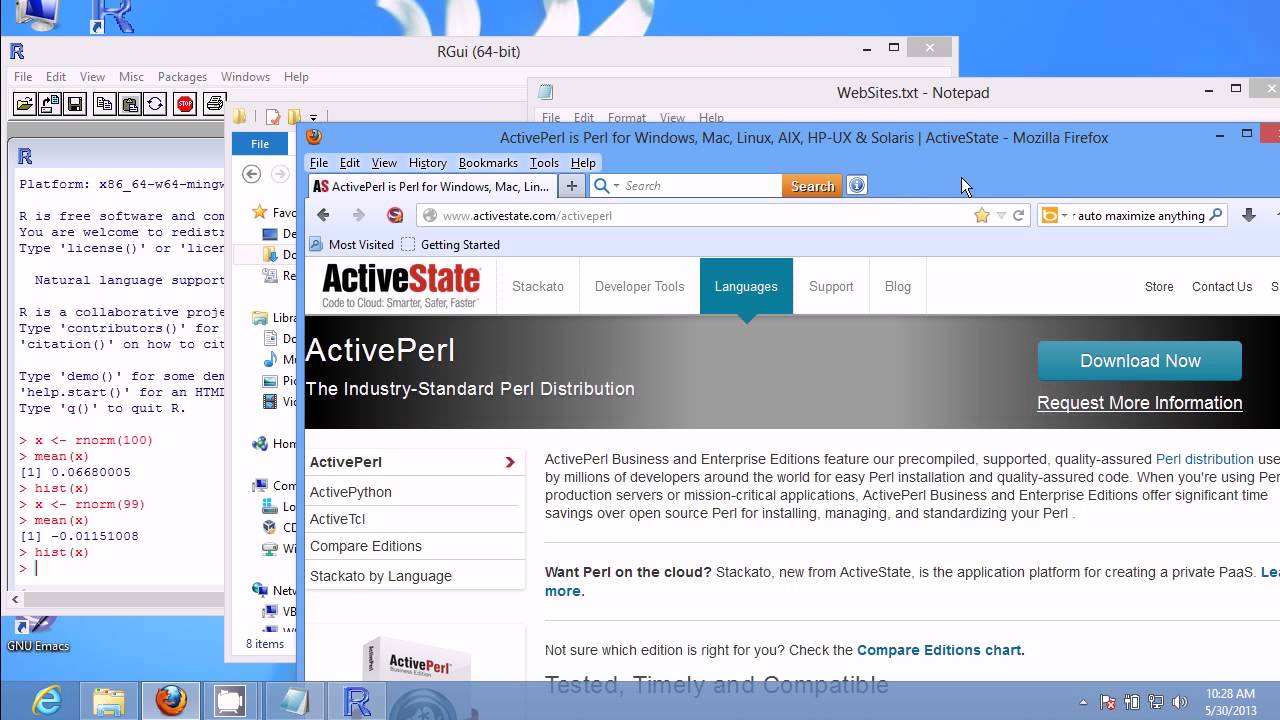Open RGui File menu

pyautogui.click(x=23, y=77)
